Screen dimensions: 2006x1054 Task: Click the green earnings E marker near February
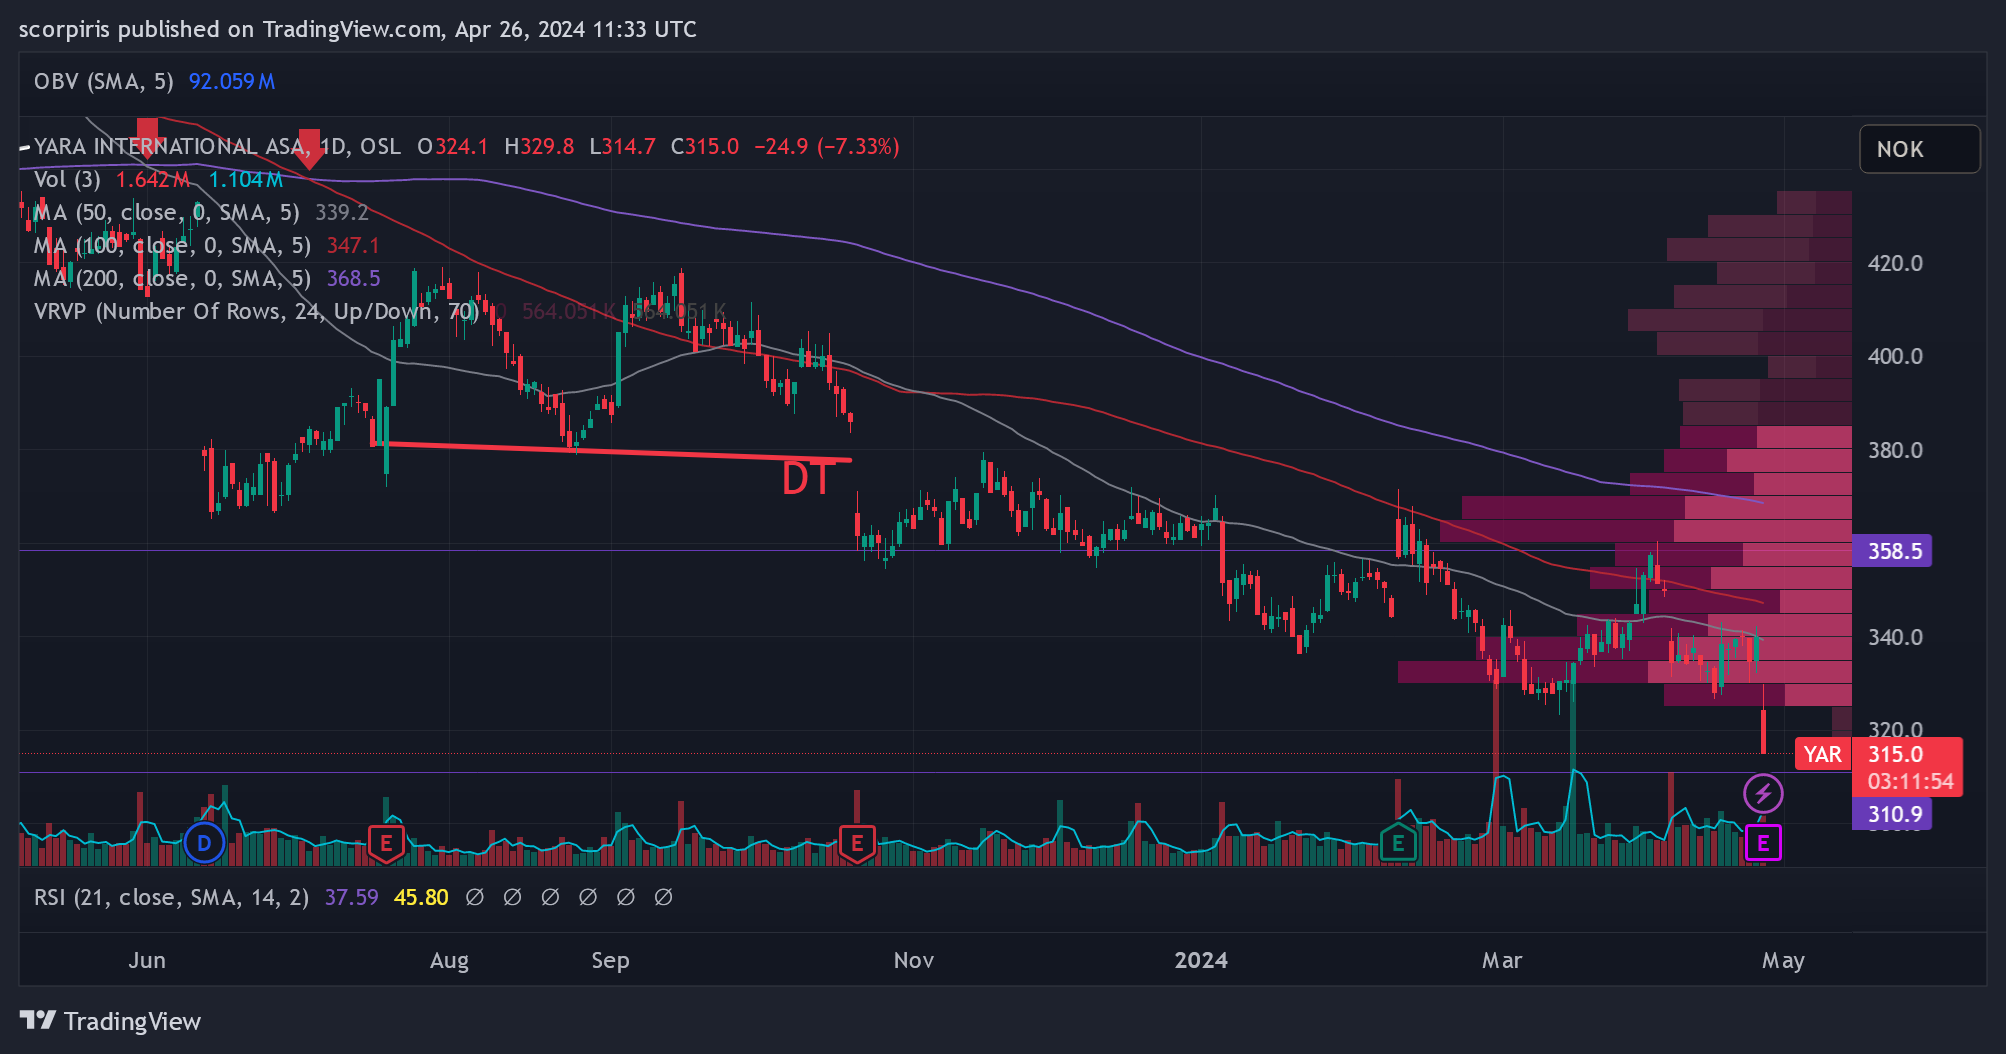click(x=1398, y=844)
